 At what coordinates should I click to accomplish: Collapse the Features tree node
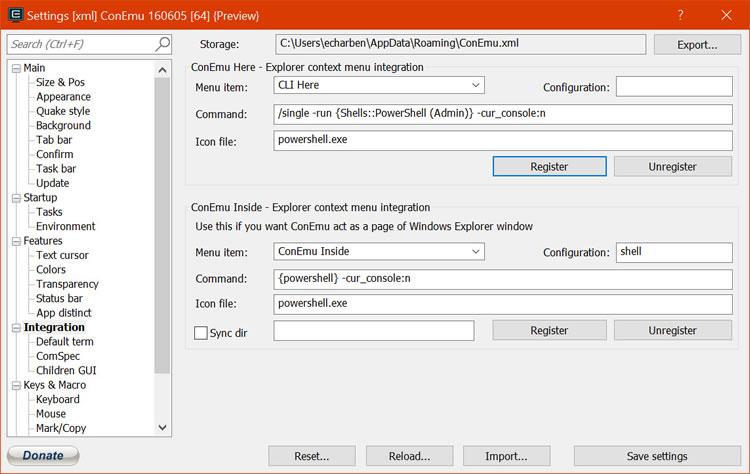tap(16, 242)
